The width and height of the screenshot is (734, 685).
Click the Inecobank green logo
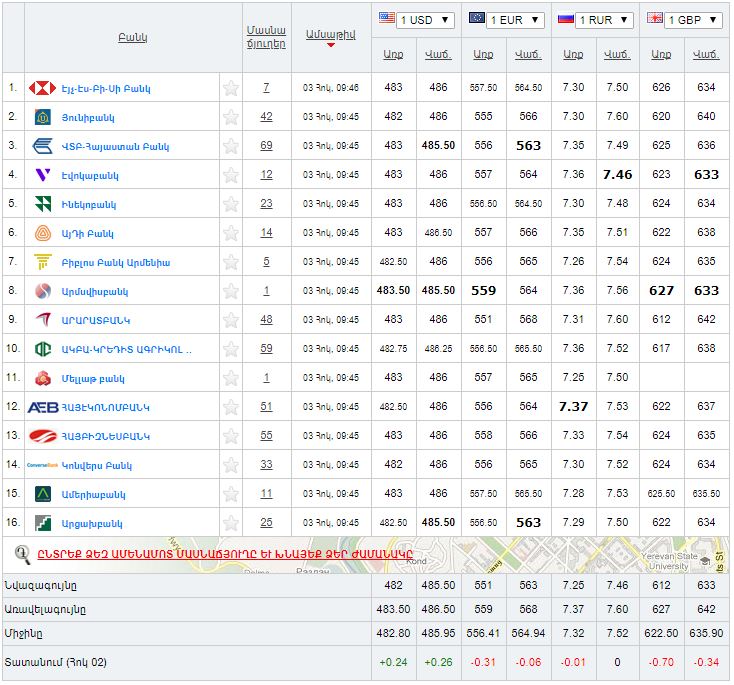tap(42, 204)
